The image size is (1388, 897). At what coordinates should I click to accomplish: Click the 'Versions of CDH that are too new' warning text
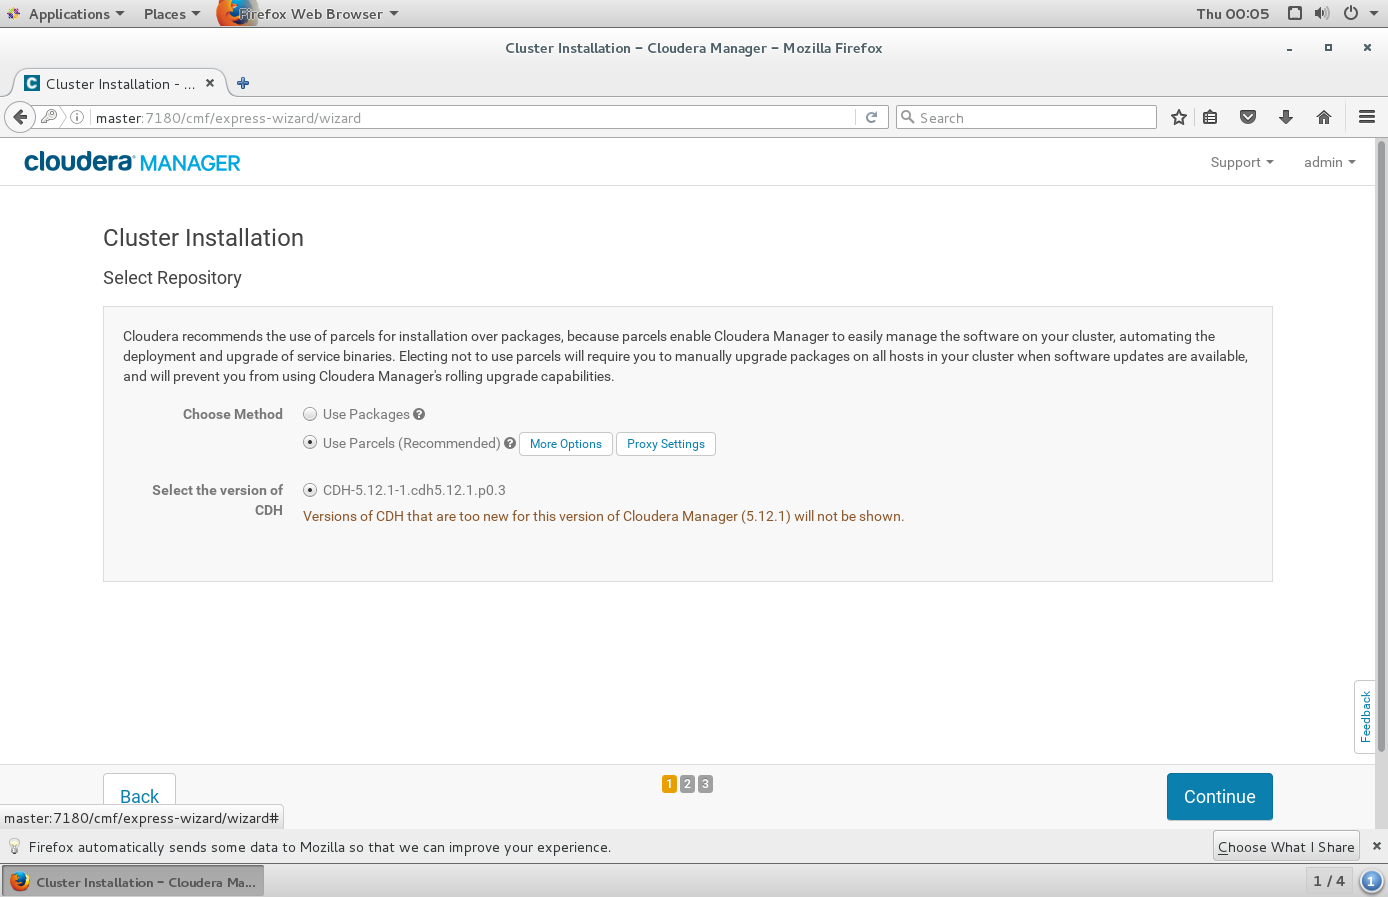point(603,516)
